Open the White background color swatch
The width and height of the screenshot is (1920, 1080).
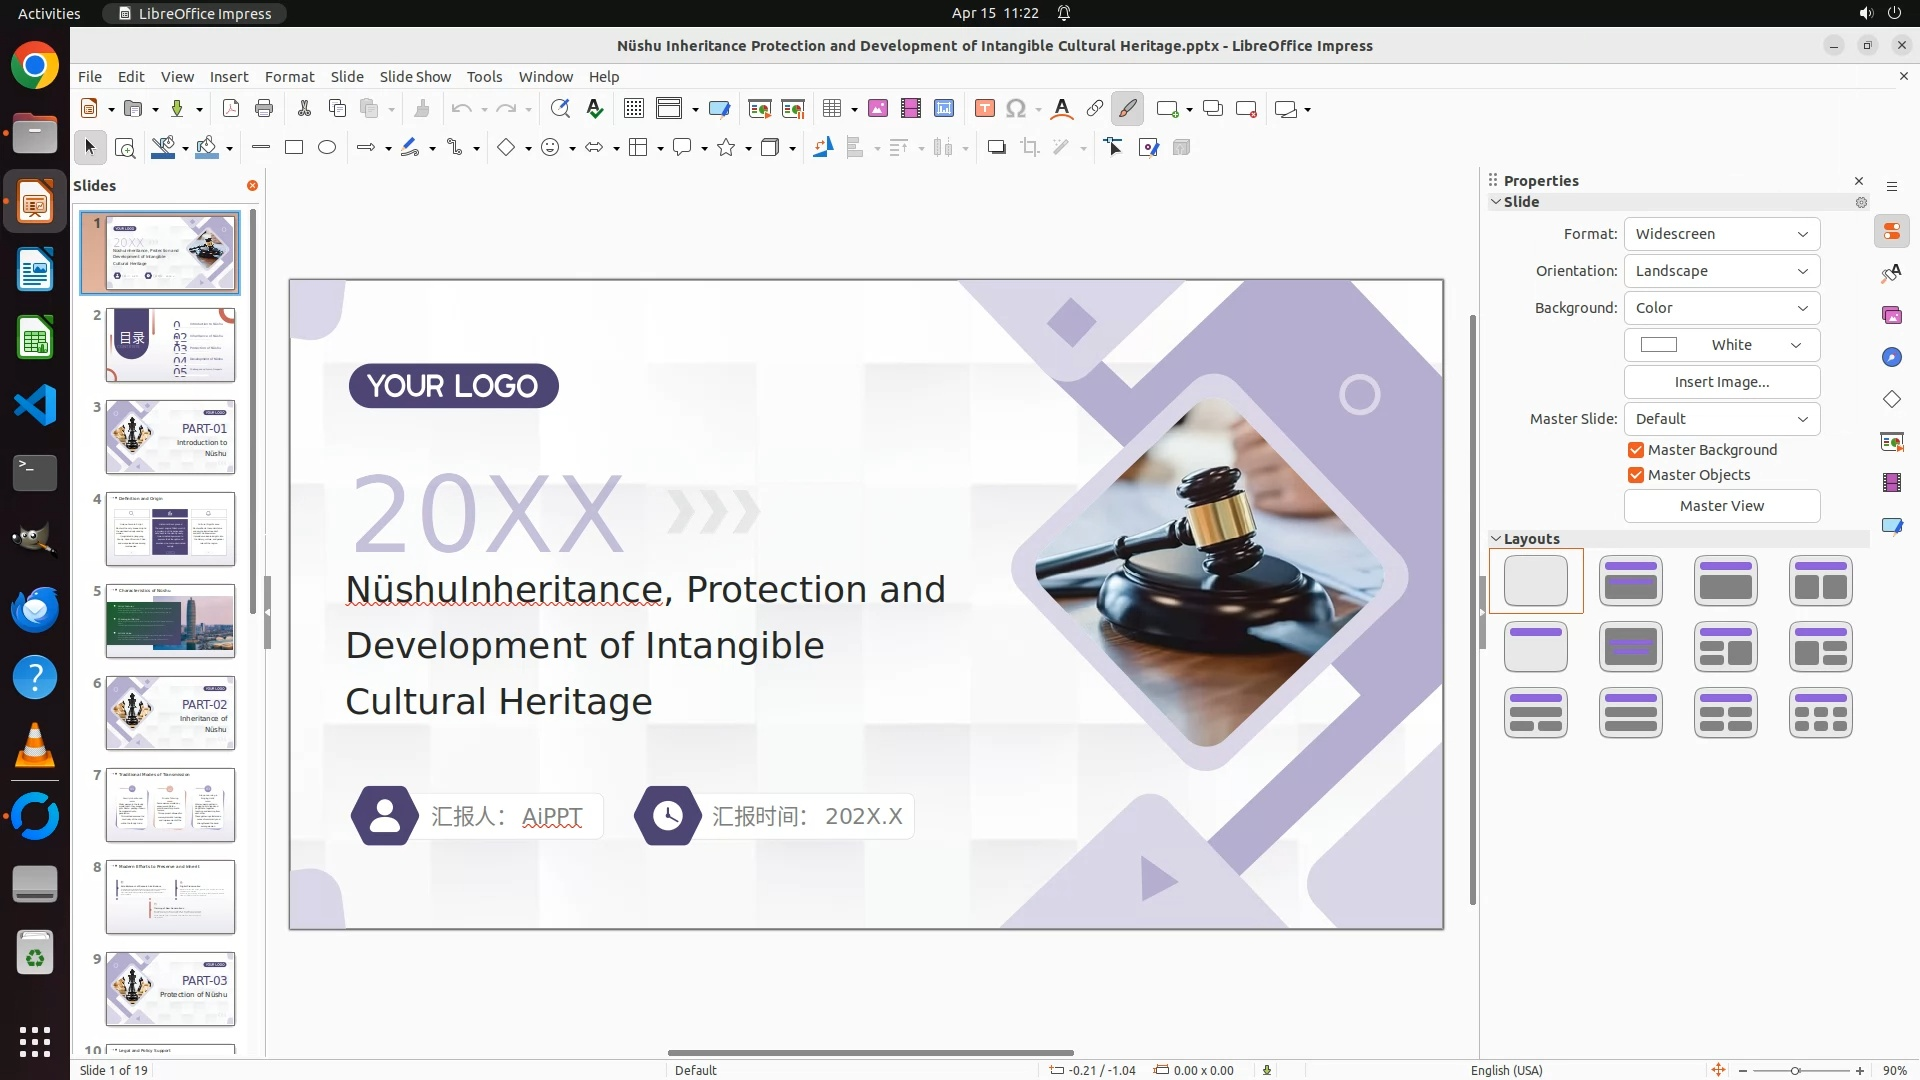(1721, 345)
